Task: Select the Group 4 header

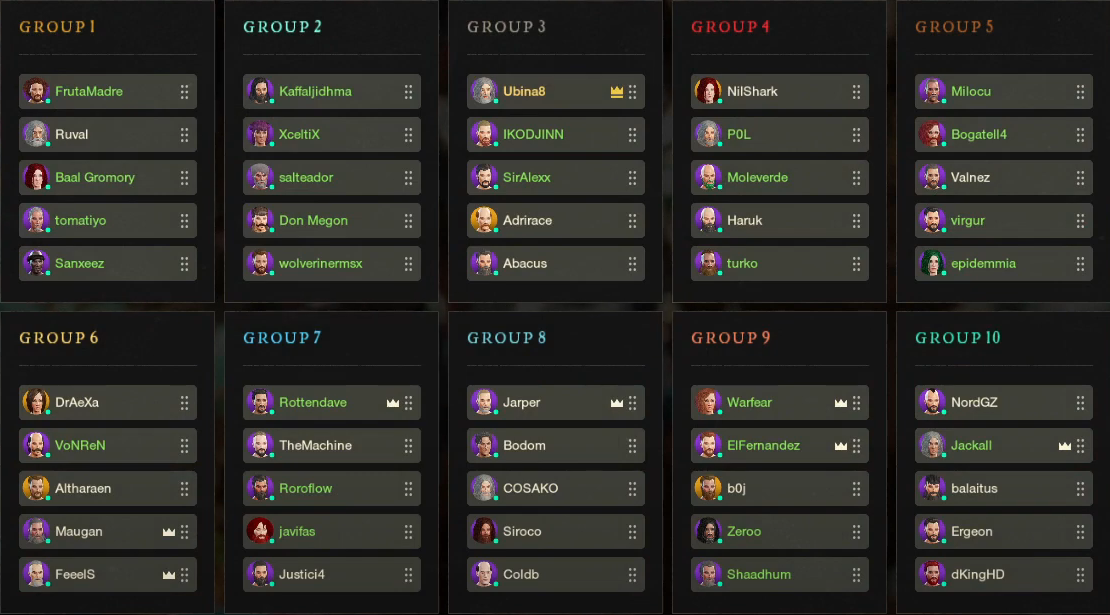Action: tap(730, 27)
